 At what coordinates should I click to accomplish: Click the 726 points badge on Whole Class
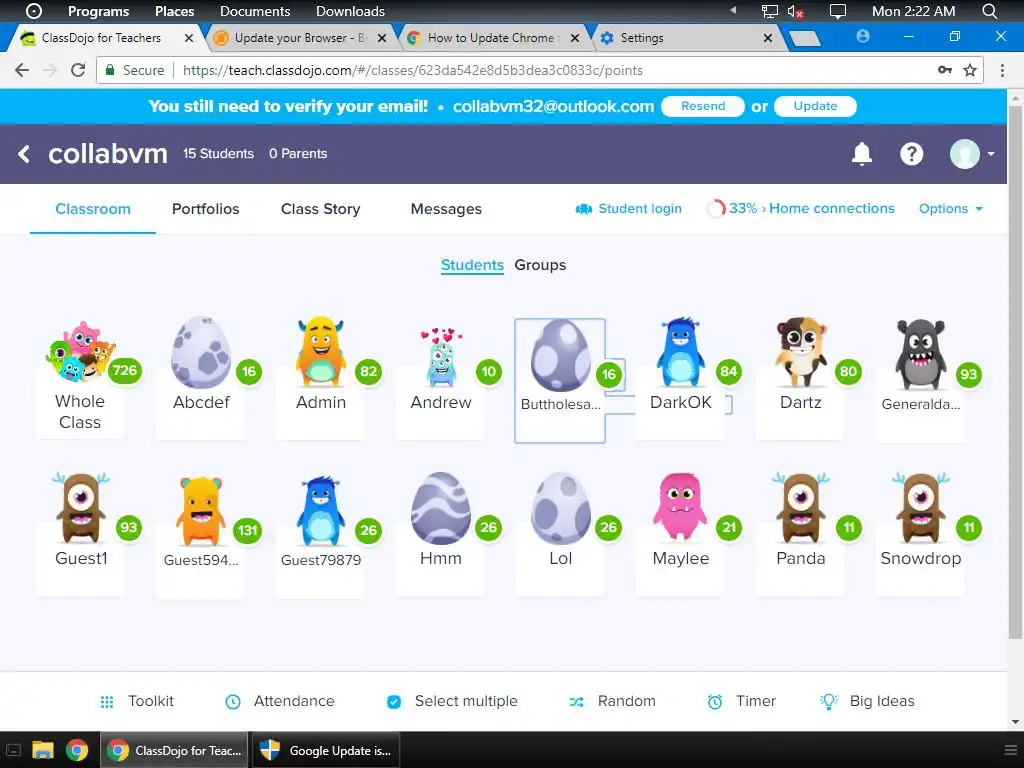(124, 371)
